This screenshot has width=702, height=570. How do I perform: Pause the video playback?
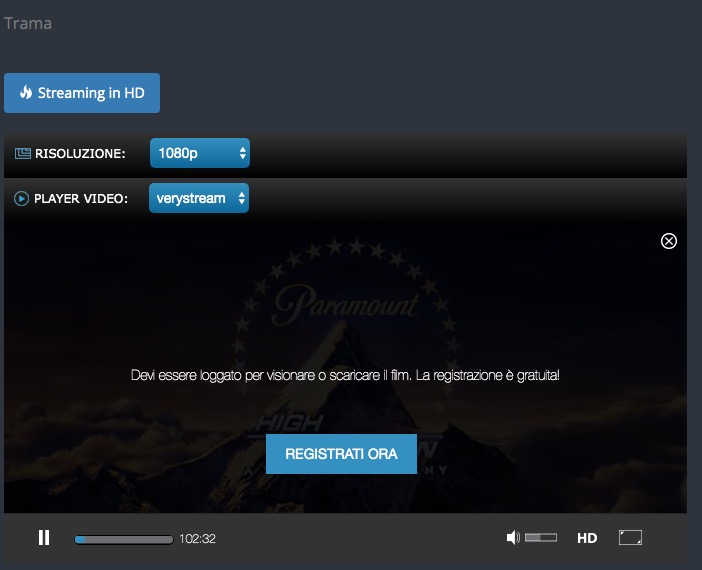coord(44,538)
